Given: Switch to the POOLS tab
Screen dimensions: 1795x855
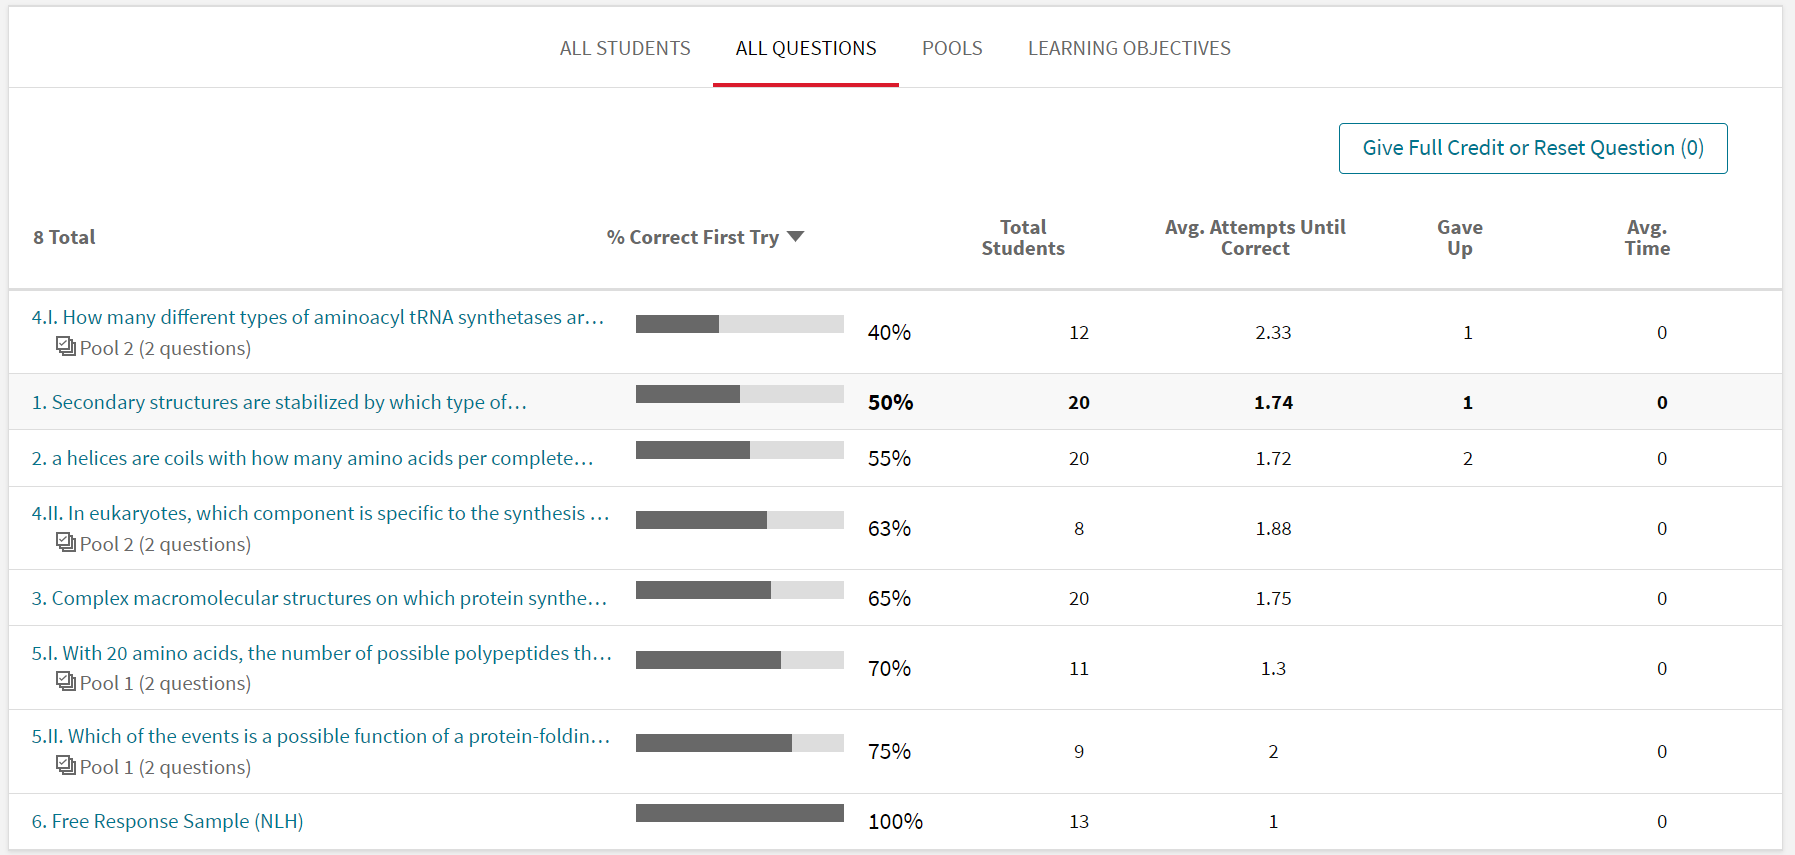Looking at the screenshot, I should tap(951, 47).
